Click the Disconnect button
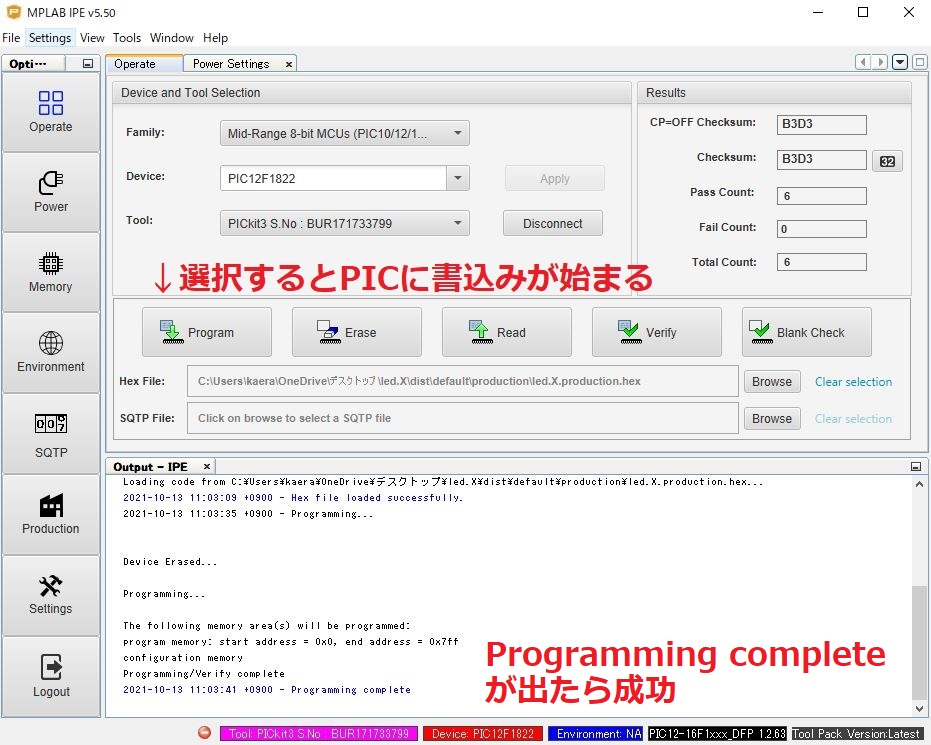Image resolution: width=931 pixels, height=745 pixels. tap(553, 223)
